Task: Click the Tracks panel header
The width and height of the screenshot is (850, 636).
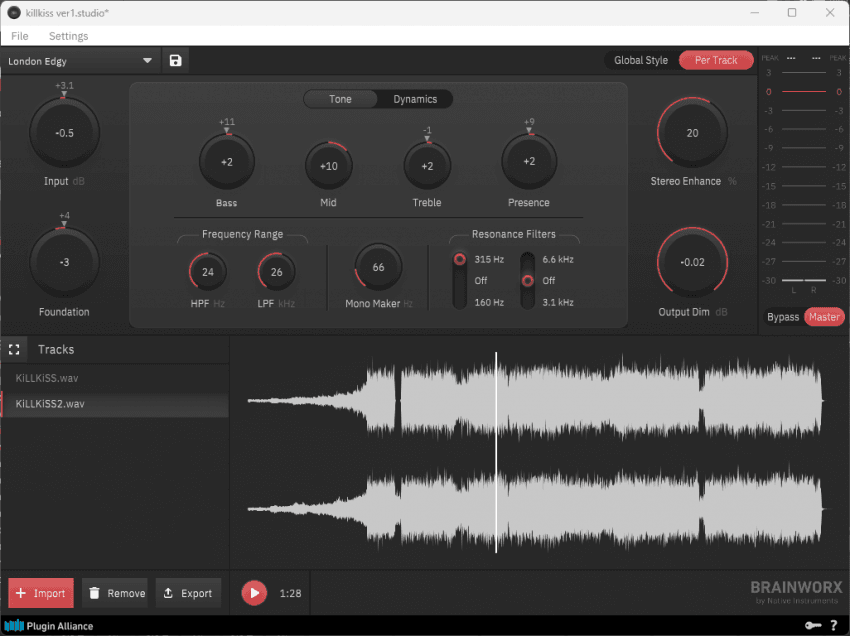Action: click(x=56, y=350)
